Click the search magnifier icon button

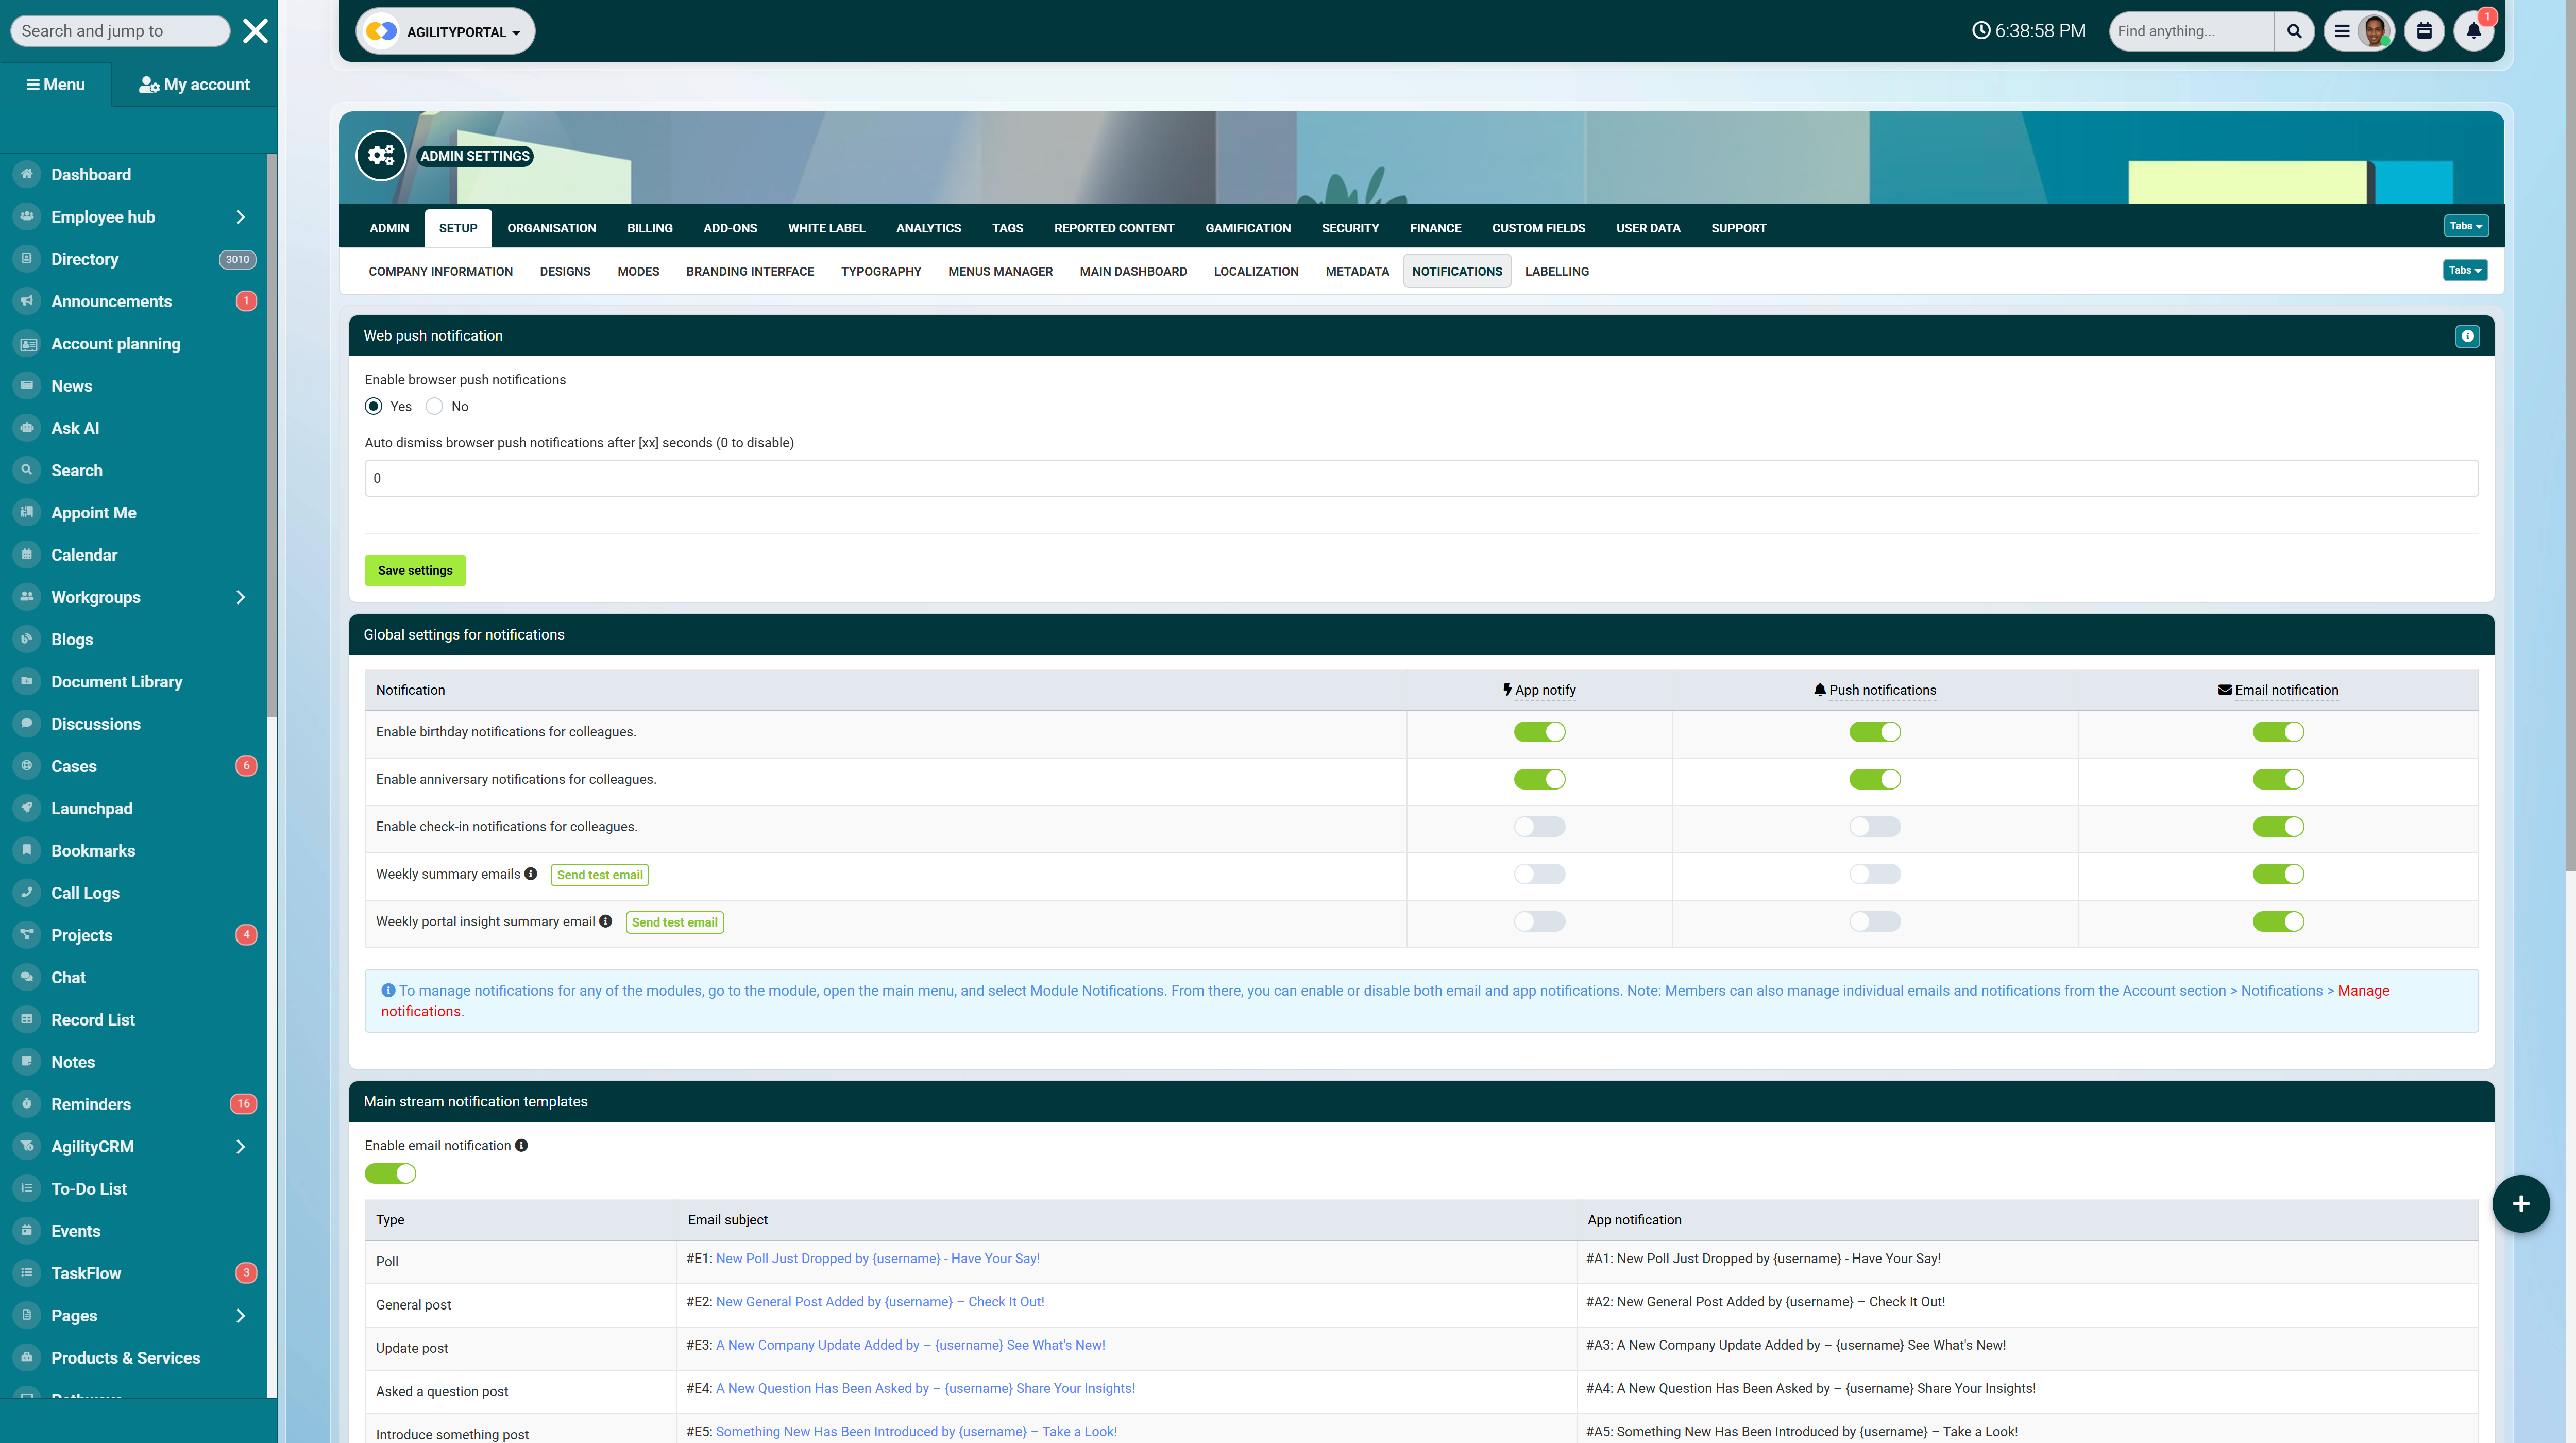(2294, 31)
